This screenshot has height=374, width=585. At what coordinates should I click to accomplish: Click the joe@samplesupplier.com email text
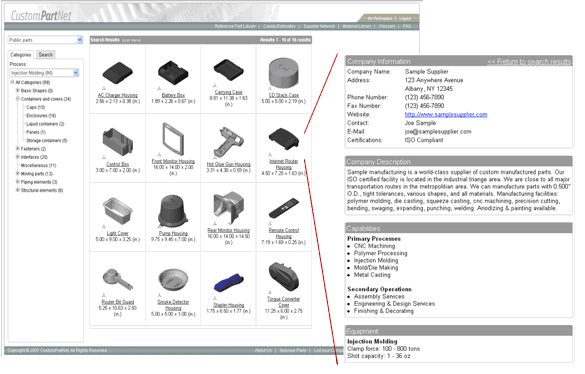point(438,131)
